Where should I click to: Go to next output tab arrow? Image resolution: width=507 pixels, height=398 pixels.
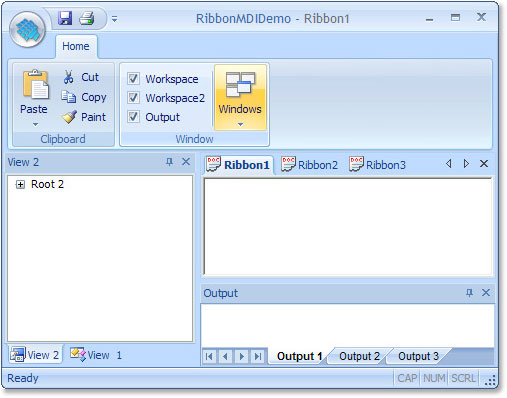click(242, 357)
